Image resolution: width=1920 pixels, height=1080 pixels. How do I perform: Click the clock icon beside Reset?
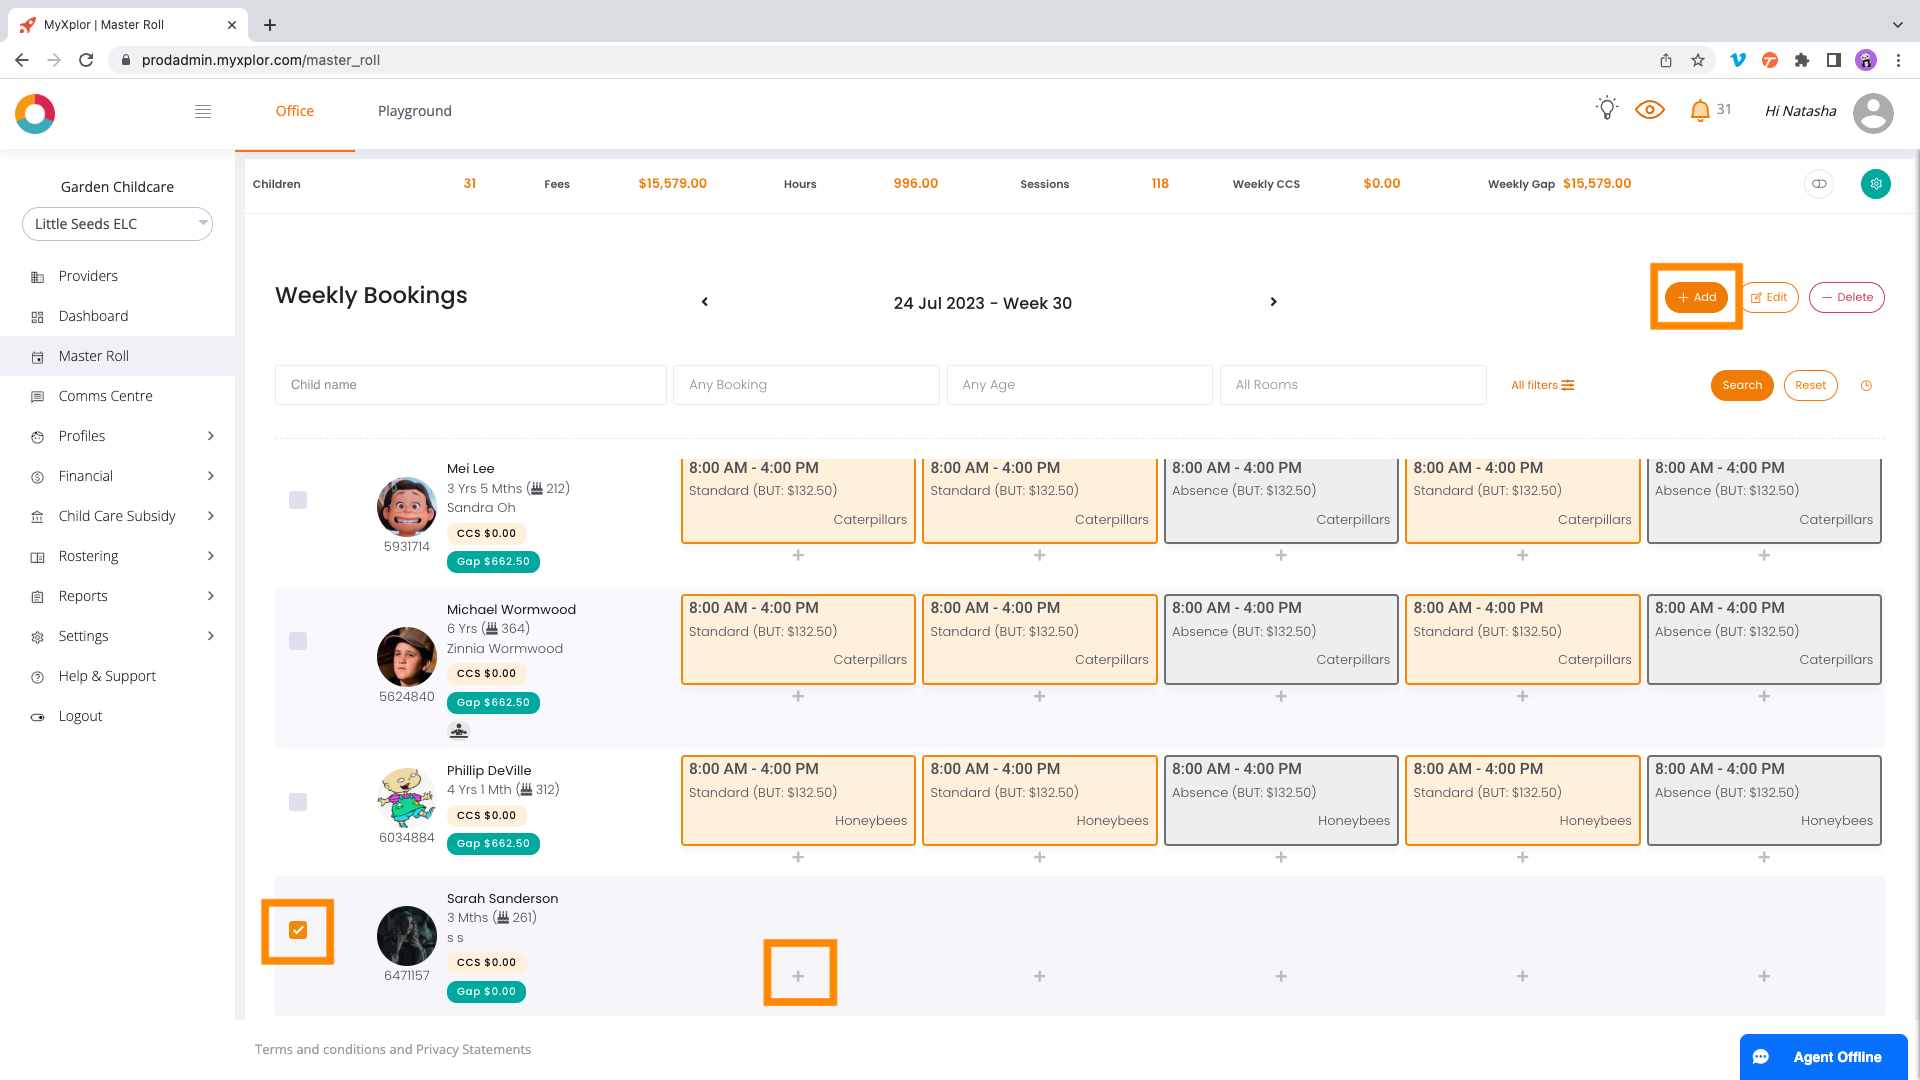pos(1866,386)
